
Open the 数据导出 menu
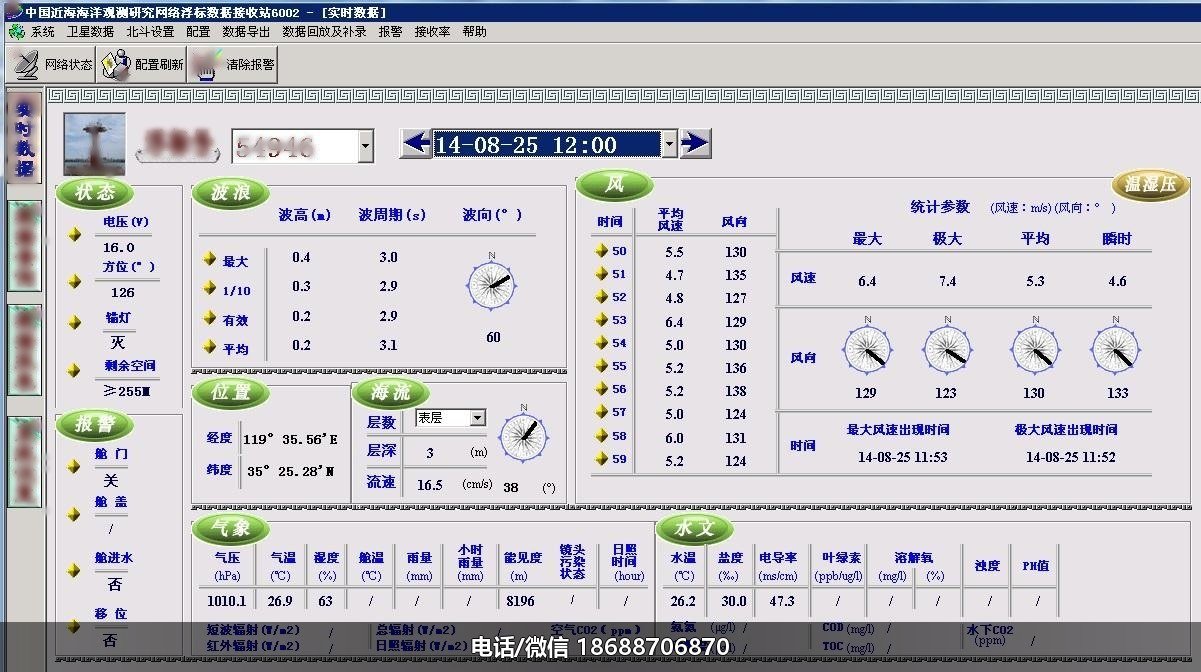(246, 32)
